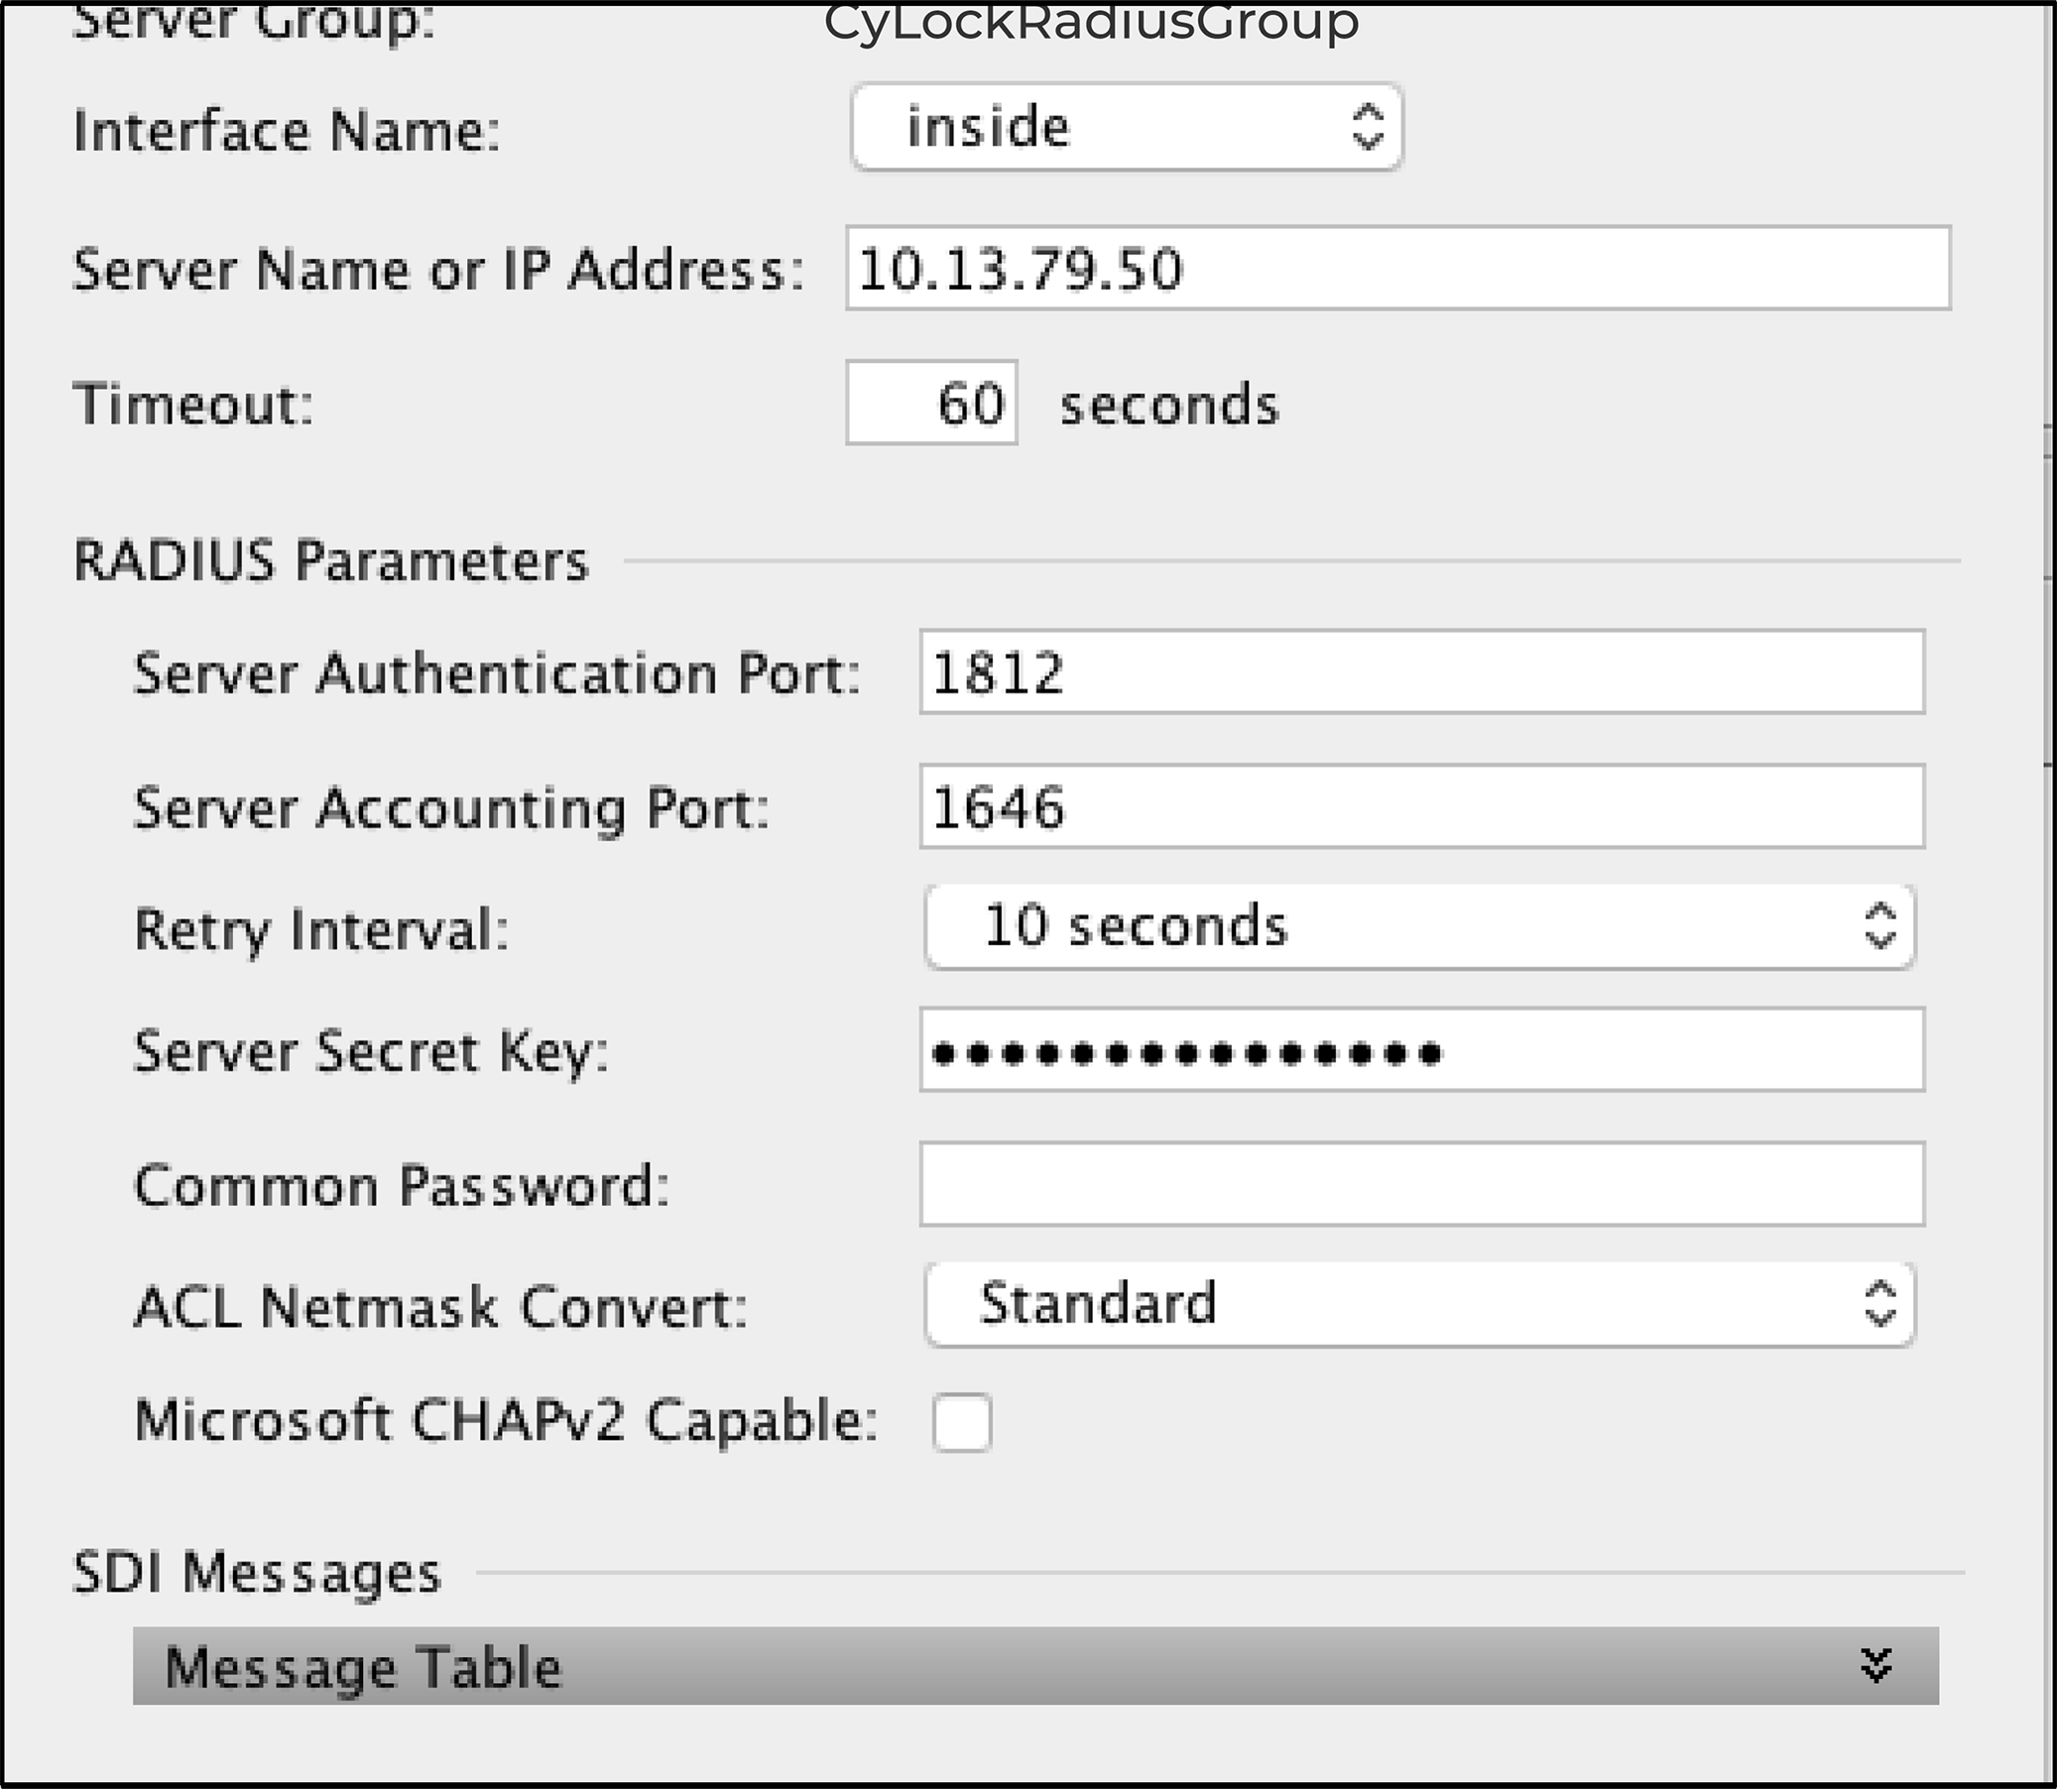Click the Interface Name label
This screenshot has width=2057, height=1792.
[x=287, y=131]
